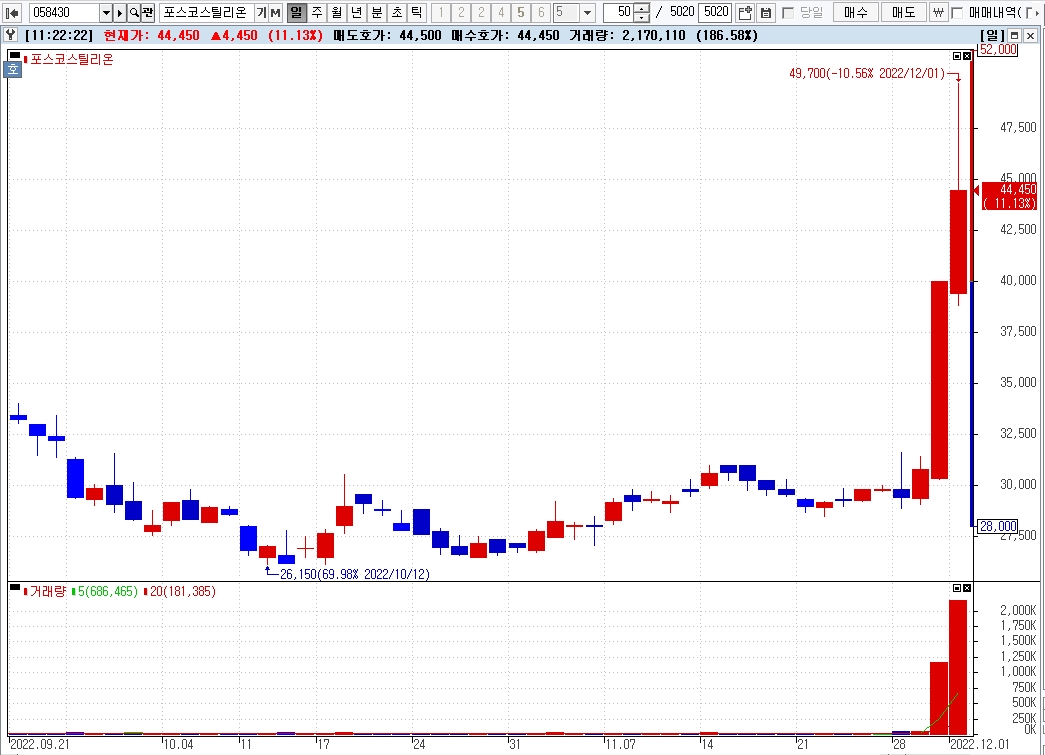The height and width of the screenshot is (755, 1045).
Task: Enable the 당일 checkbox
Action: tap(788, 13)
